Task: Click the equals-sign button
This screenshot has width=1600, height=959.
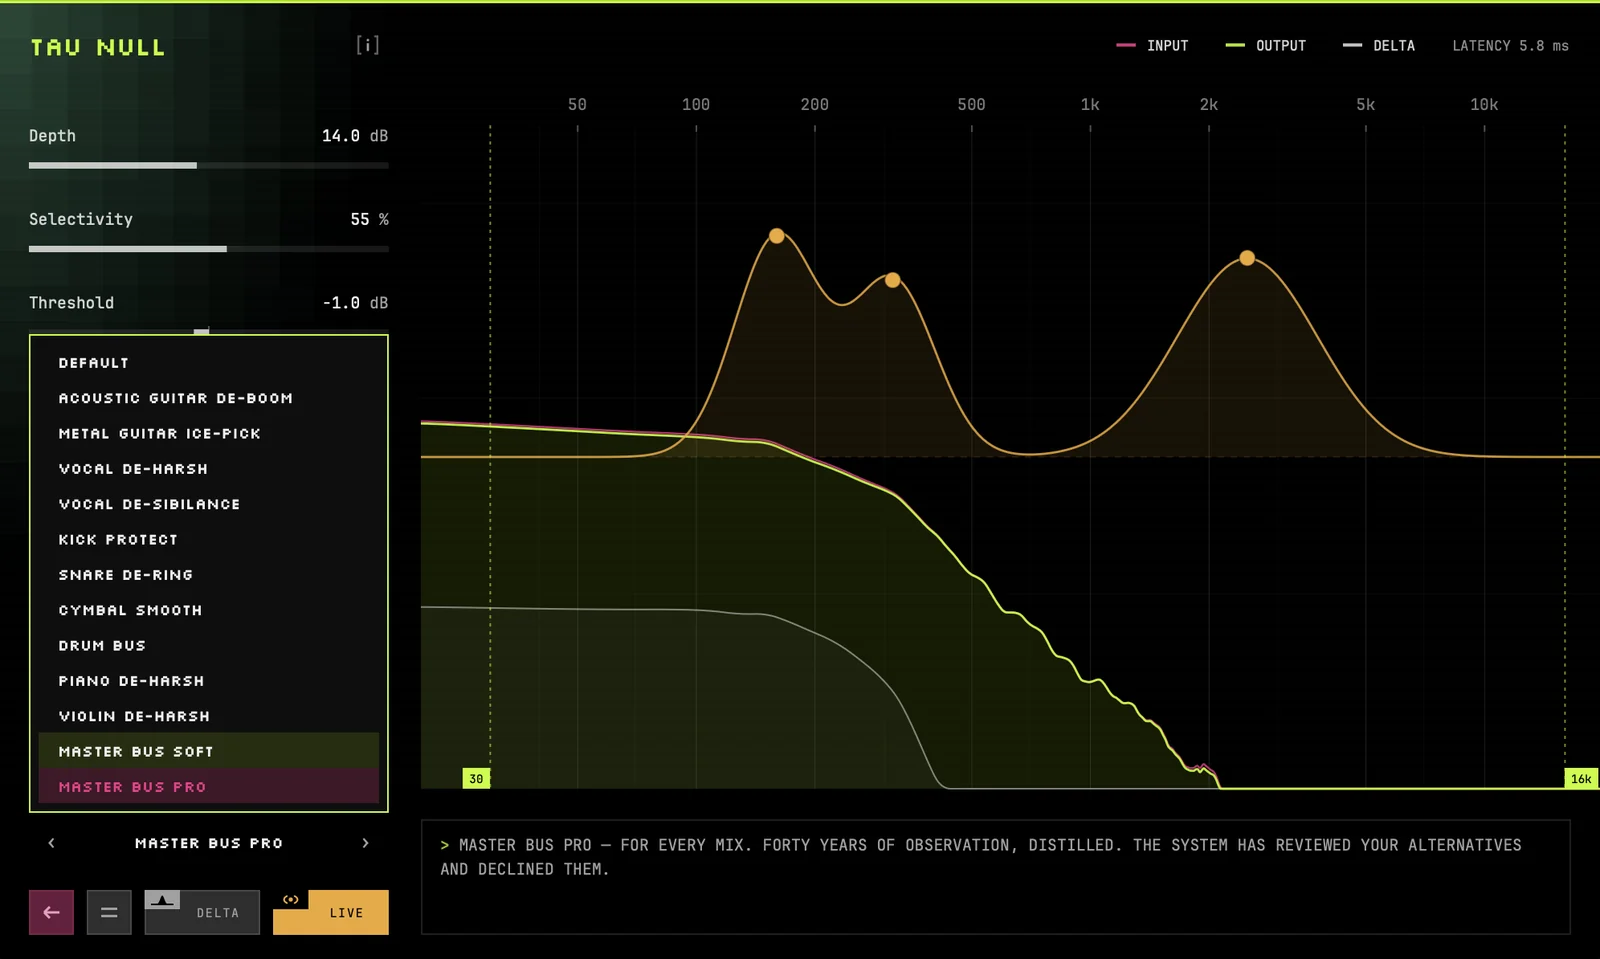Action: click(x=109, y=912)
